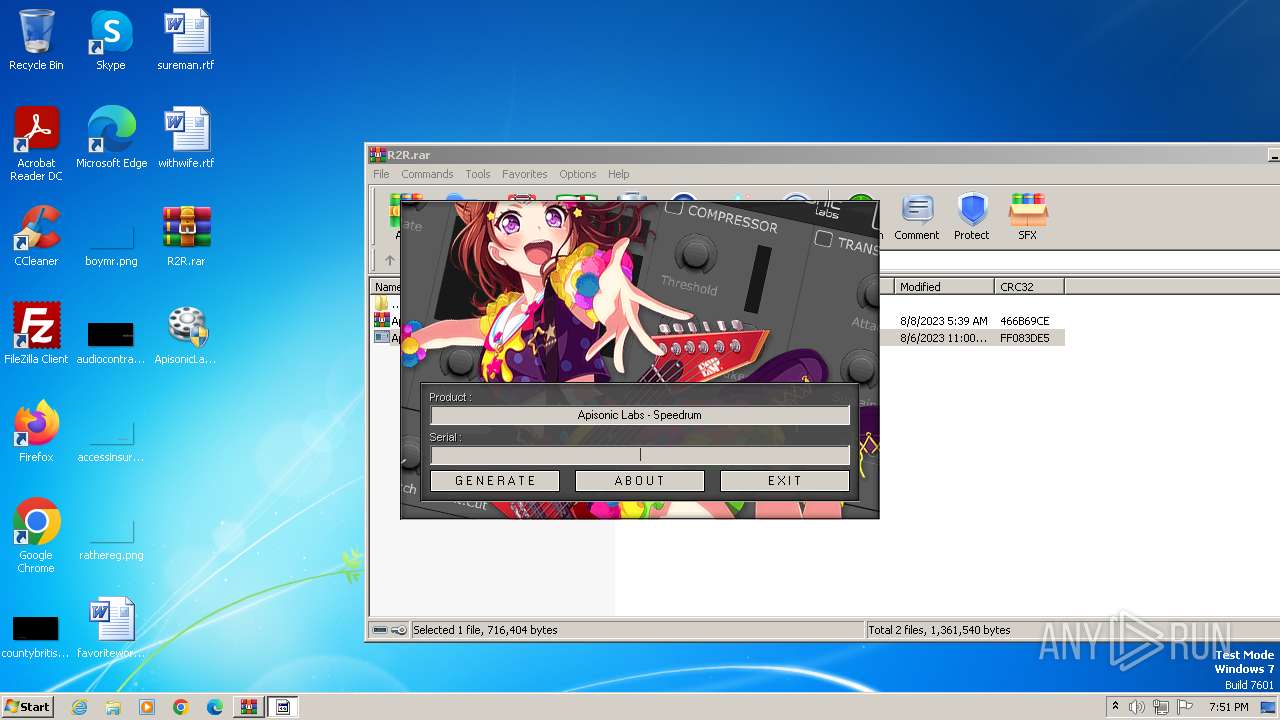The width and height of the screenshot is (1280, 720).
Task: Open the Start menu
Action: click(x=27, y=707)
